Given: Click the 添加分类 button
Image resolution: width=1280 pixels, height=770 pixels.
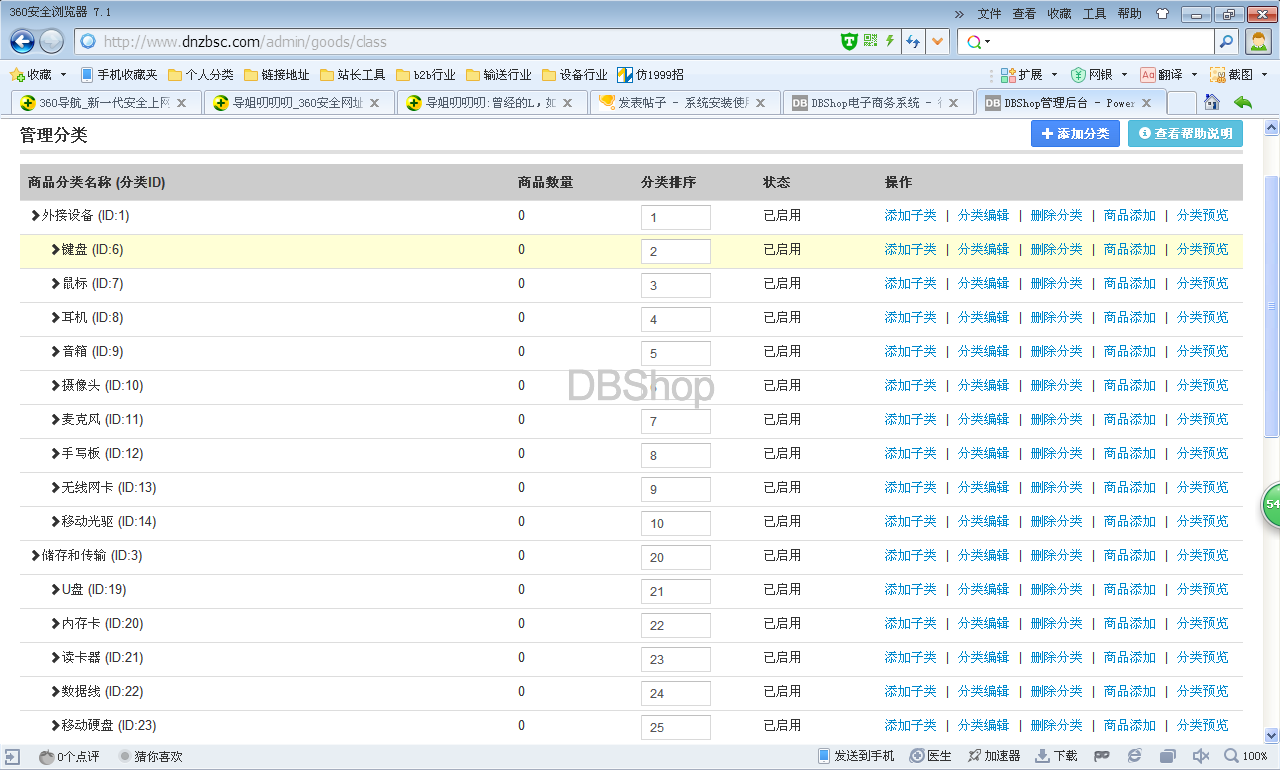Looking at the screenshot, I should pos(1075,134).
